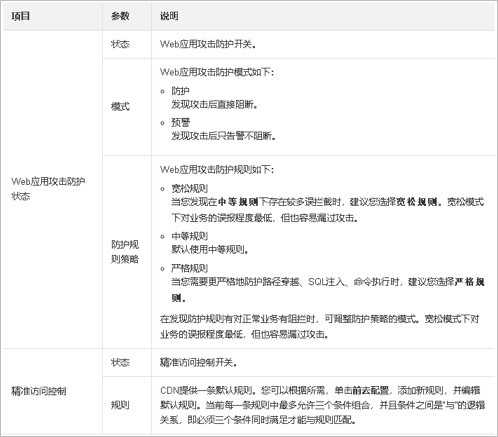This screenshot has height=437, width=498.
Task: Click 默认使用中等规则 description line
Action: [210, 249]
